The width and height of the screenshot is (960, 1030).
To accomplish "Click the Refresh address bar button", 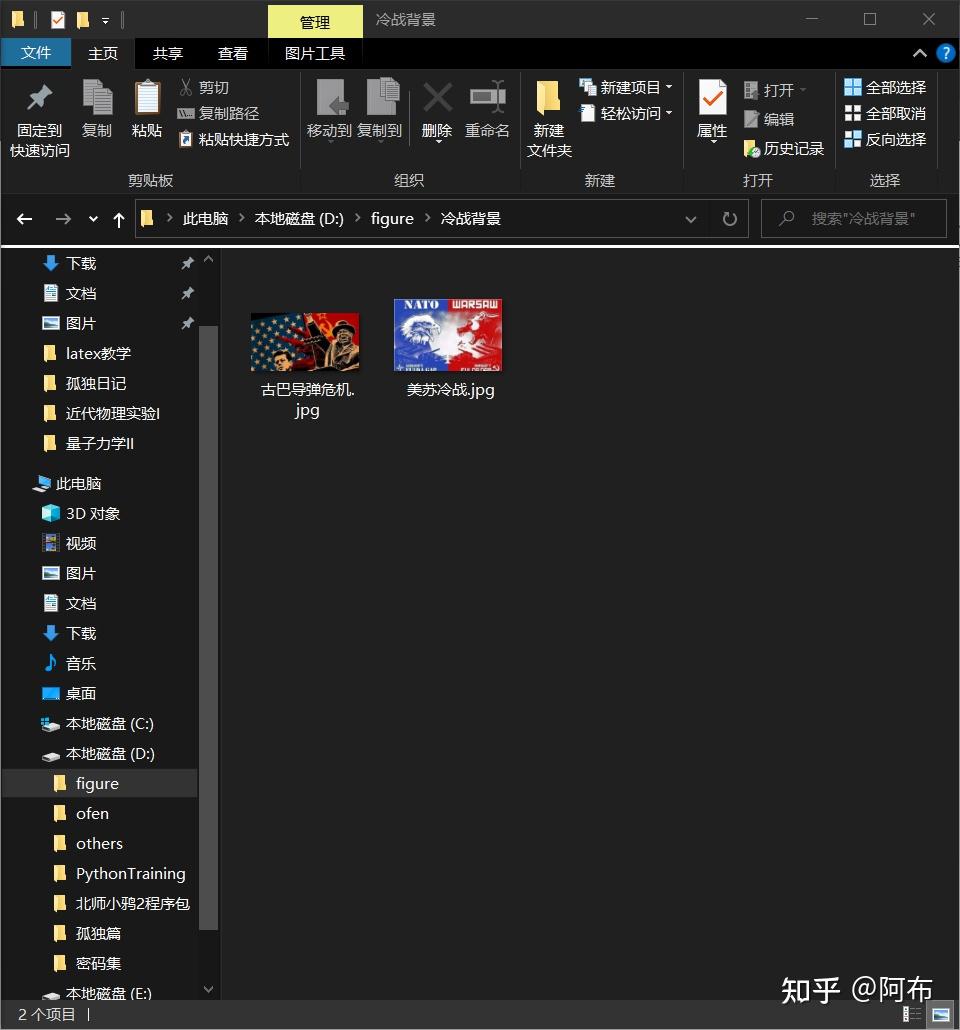I will click(x=729, y=219).
